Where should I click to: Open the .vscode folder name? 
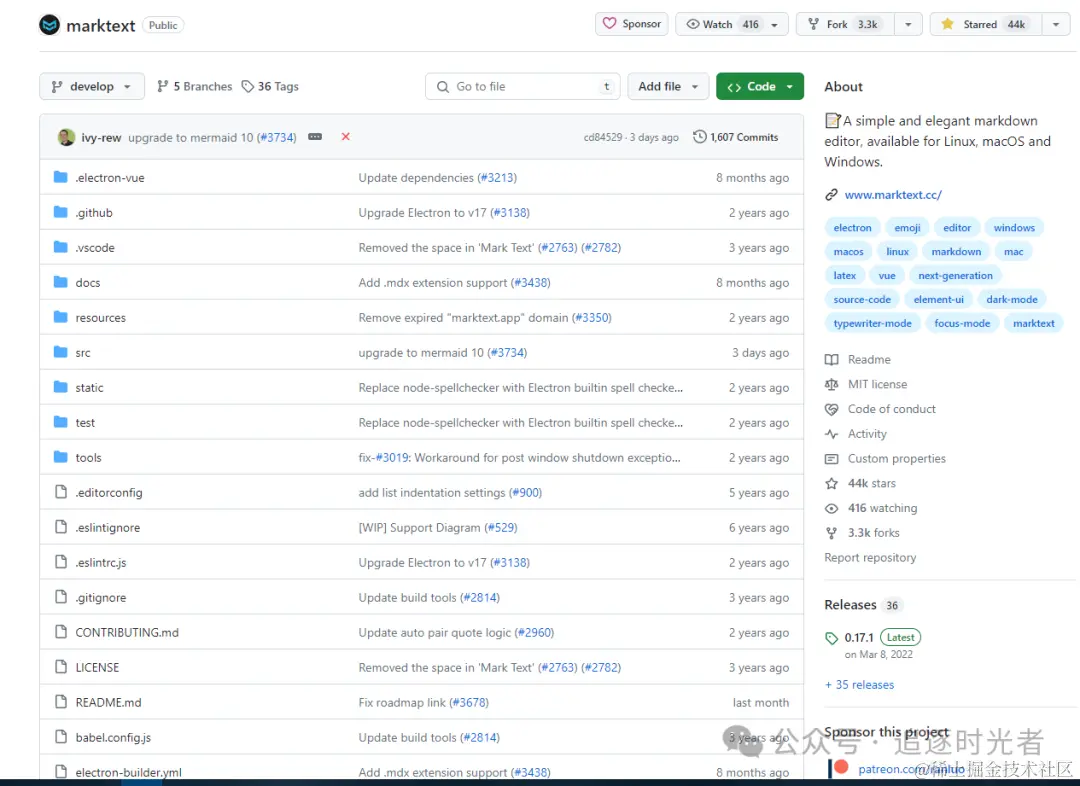pyautogui.click(x=95, y=247)
